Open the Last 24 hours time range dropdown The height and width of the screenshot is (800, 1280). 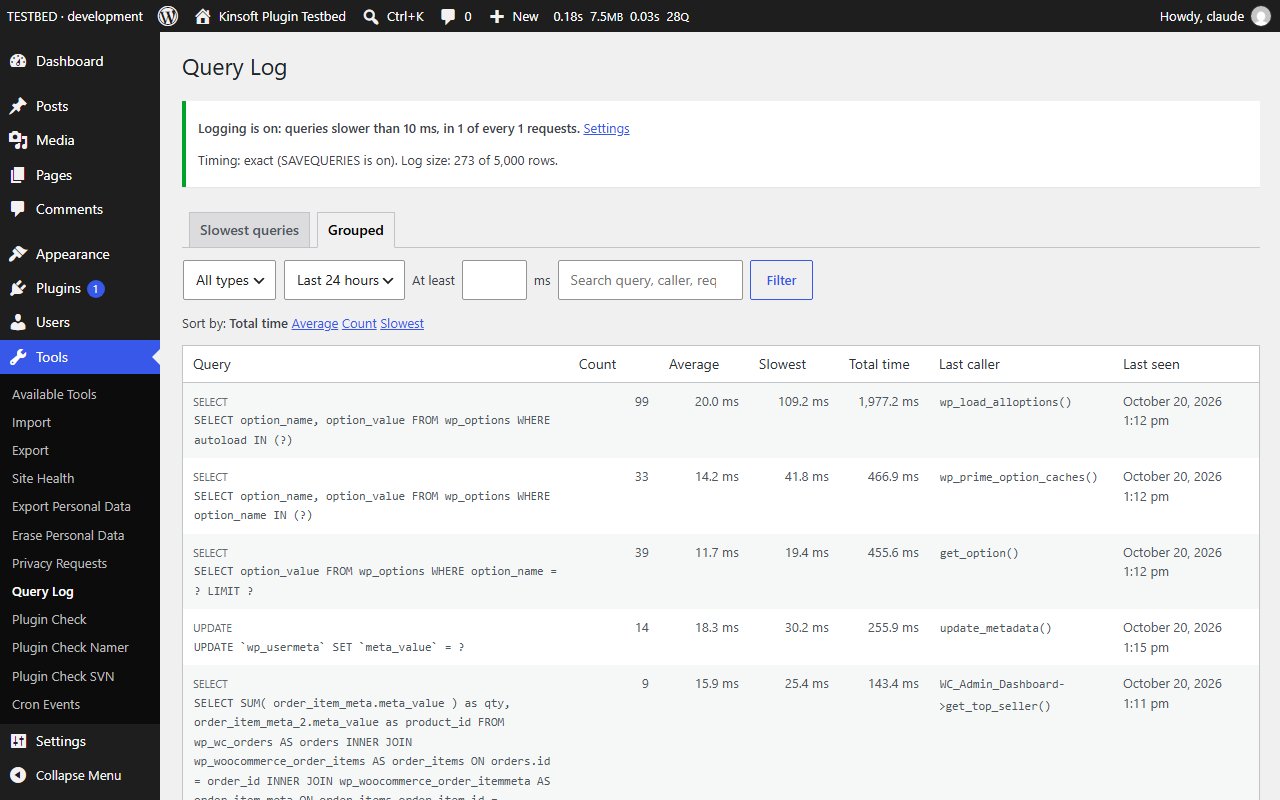tap(344, 280)
